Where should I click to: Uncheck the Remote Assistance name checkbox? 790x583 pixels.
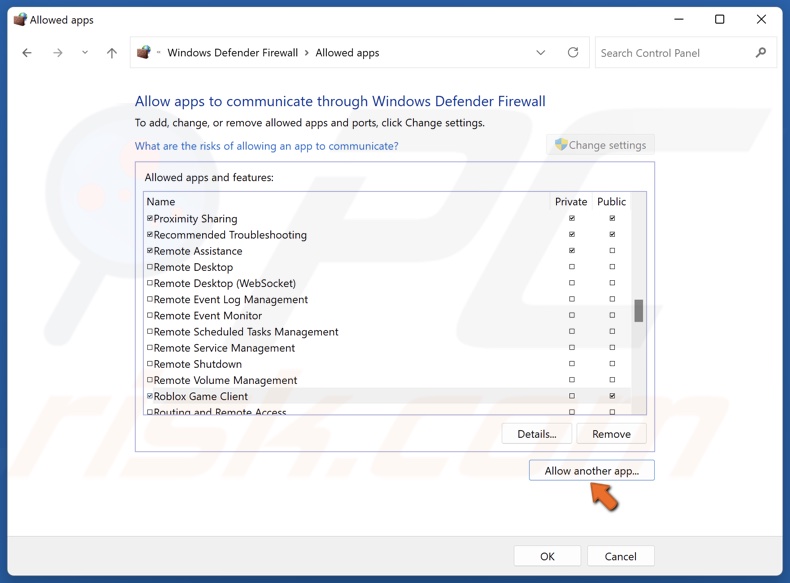coord(150,251)
